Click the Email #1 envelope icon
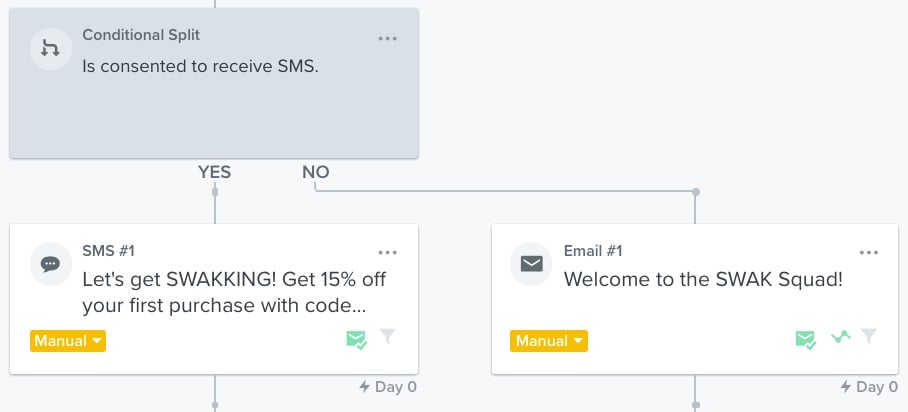 [x=532, y=265]
